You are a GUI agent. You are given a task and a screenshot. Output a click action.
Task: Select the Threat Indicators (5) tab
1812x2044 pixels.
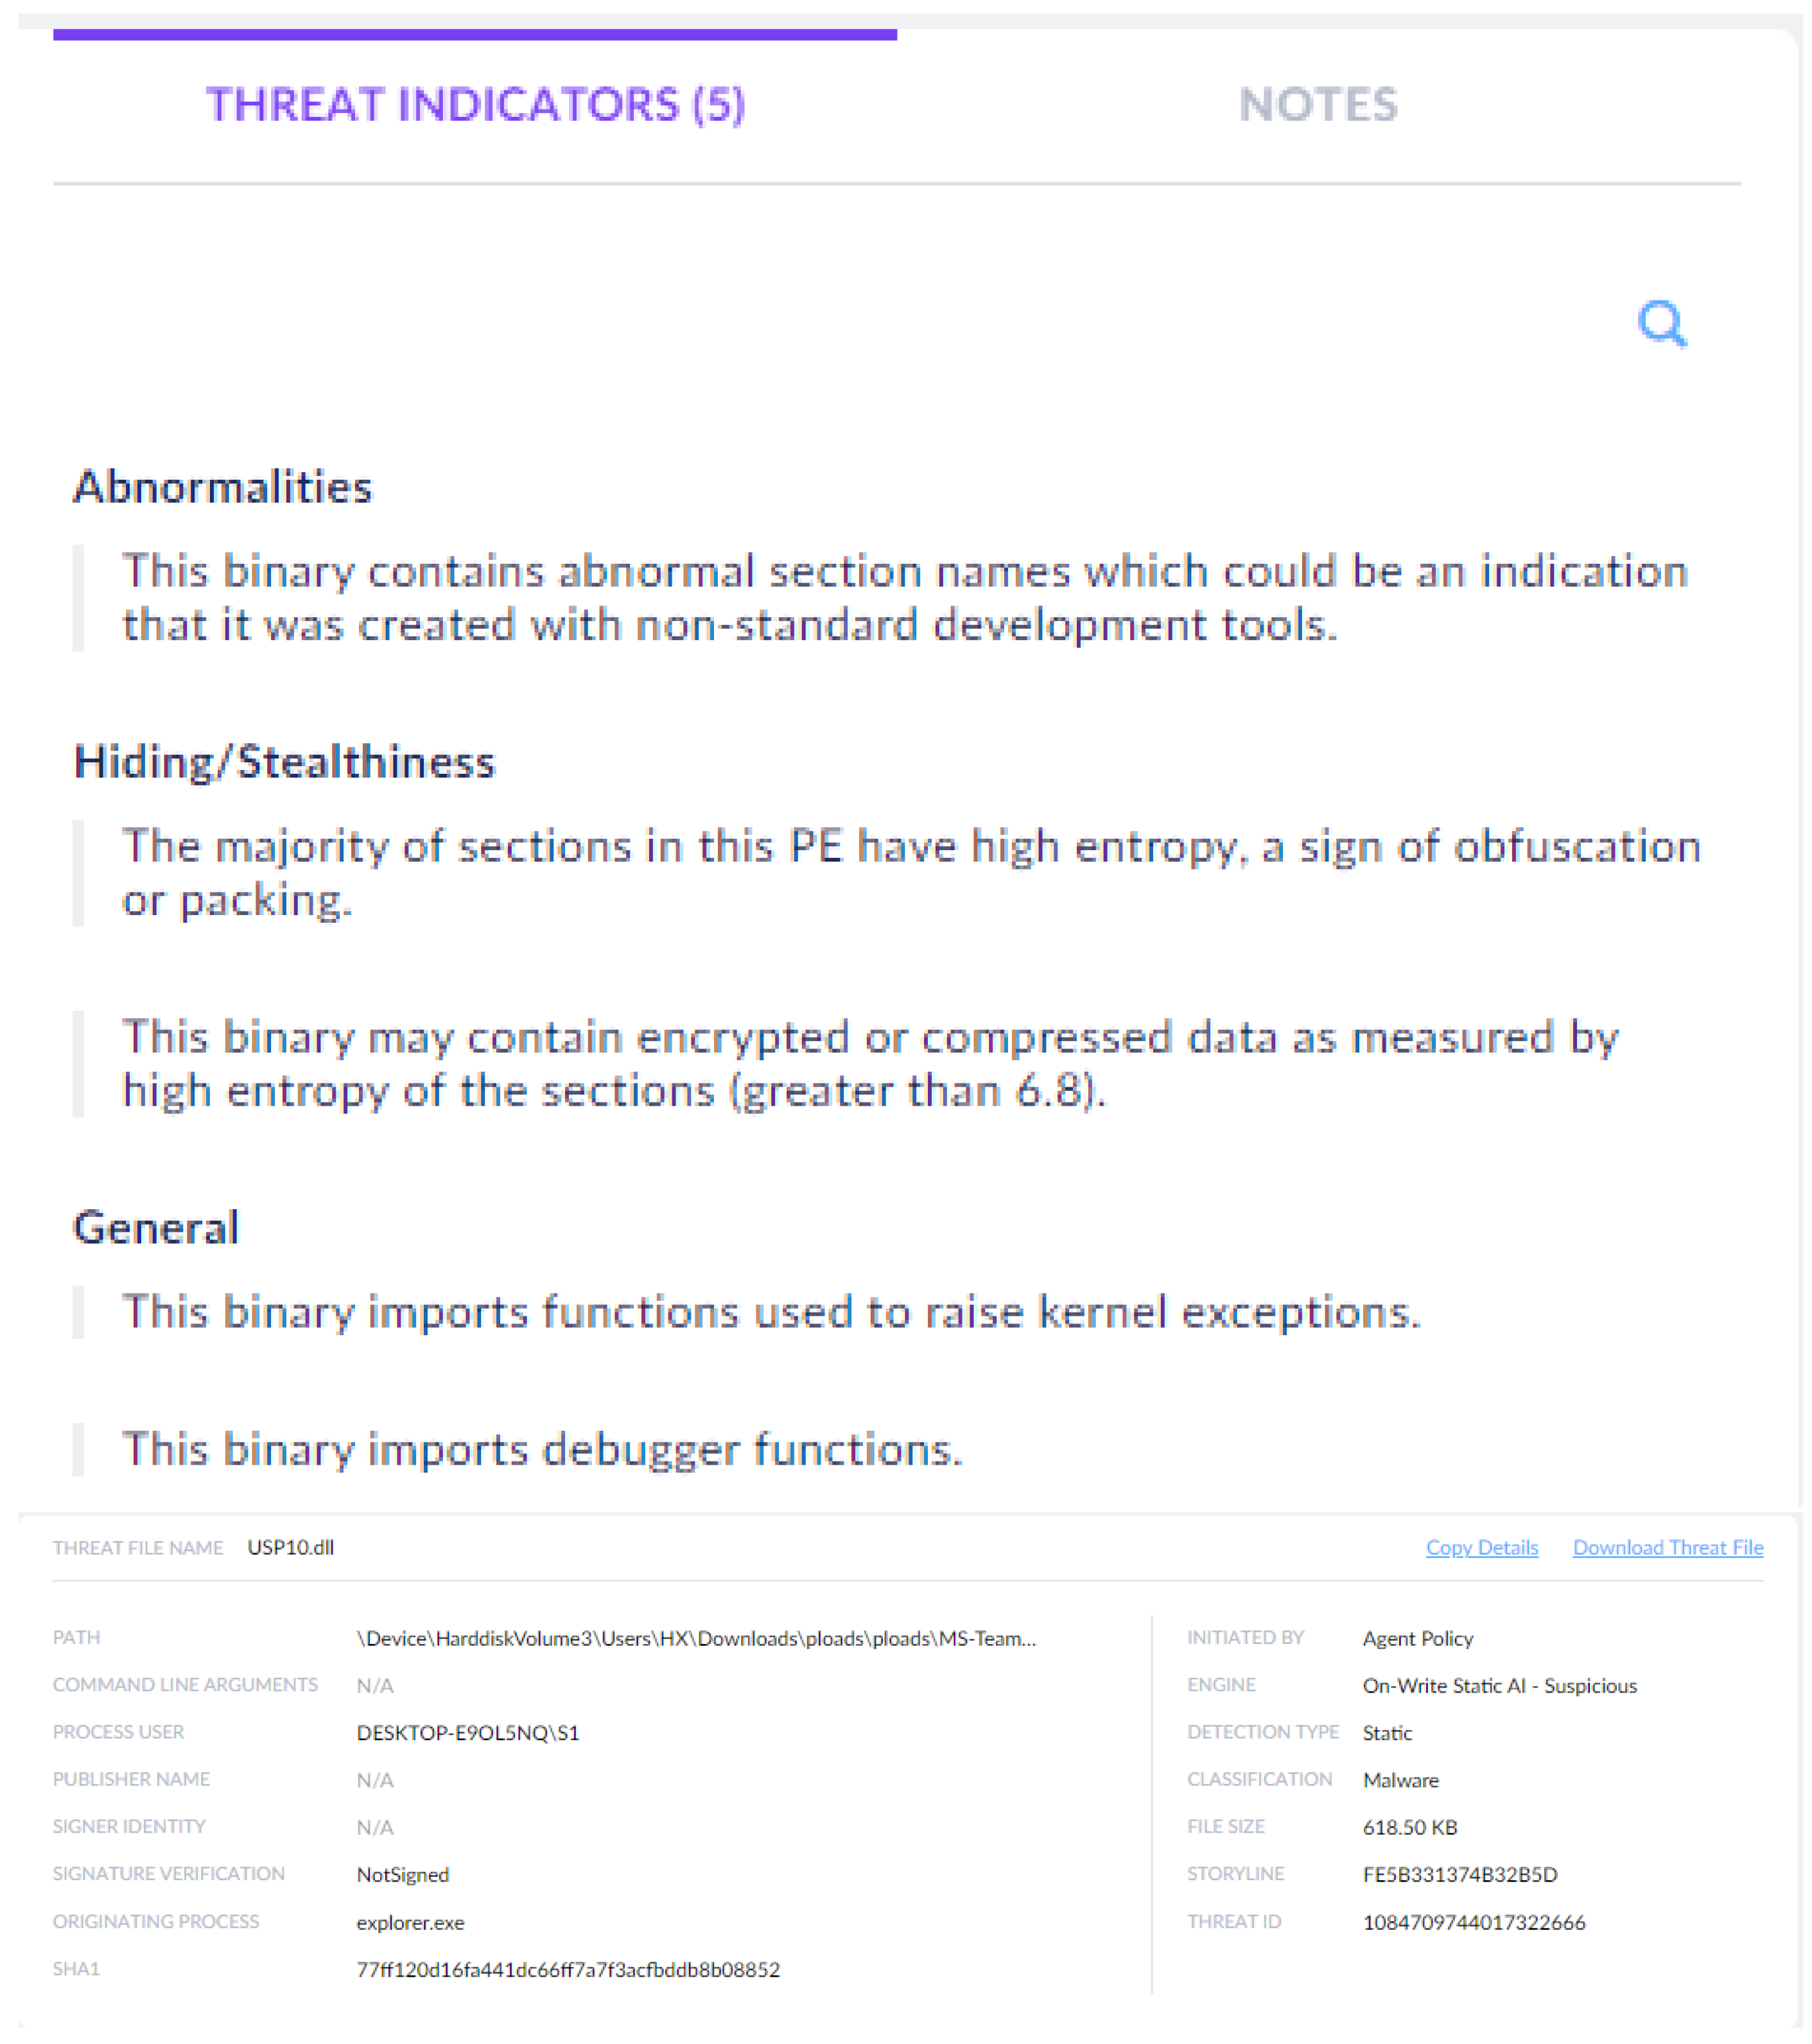click(475, 105)
